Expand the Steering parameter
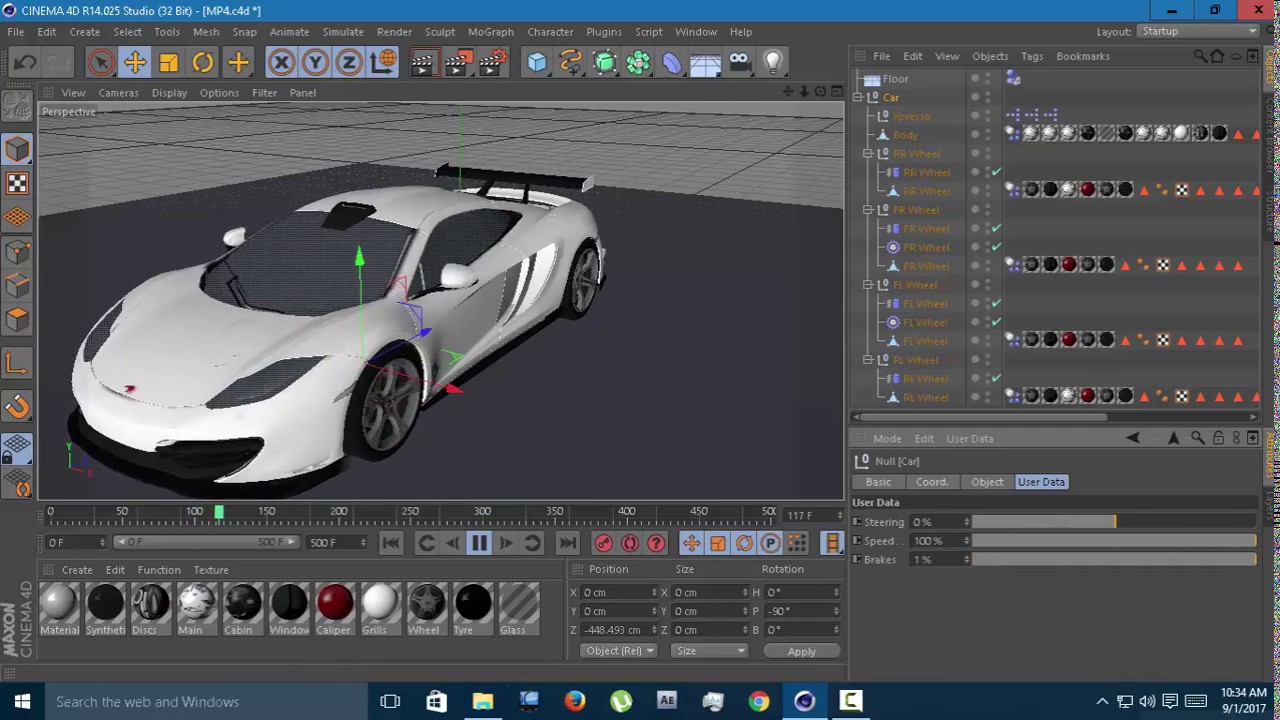The width and height of the screenshot is (1280, 720). (857, 522)
